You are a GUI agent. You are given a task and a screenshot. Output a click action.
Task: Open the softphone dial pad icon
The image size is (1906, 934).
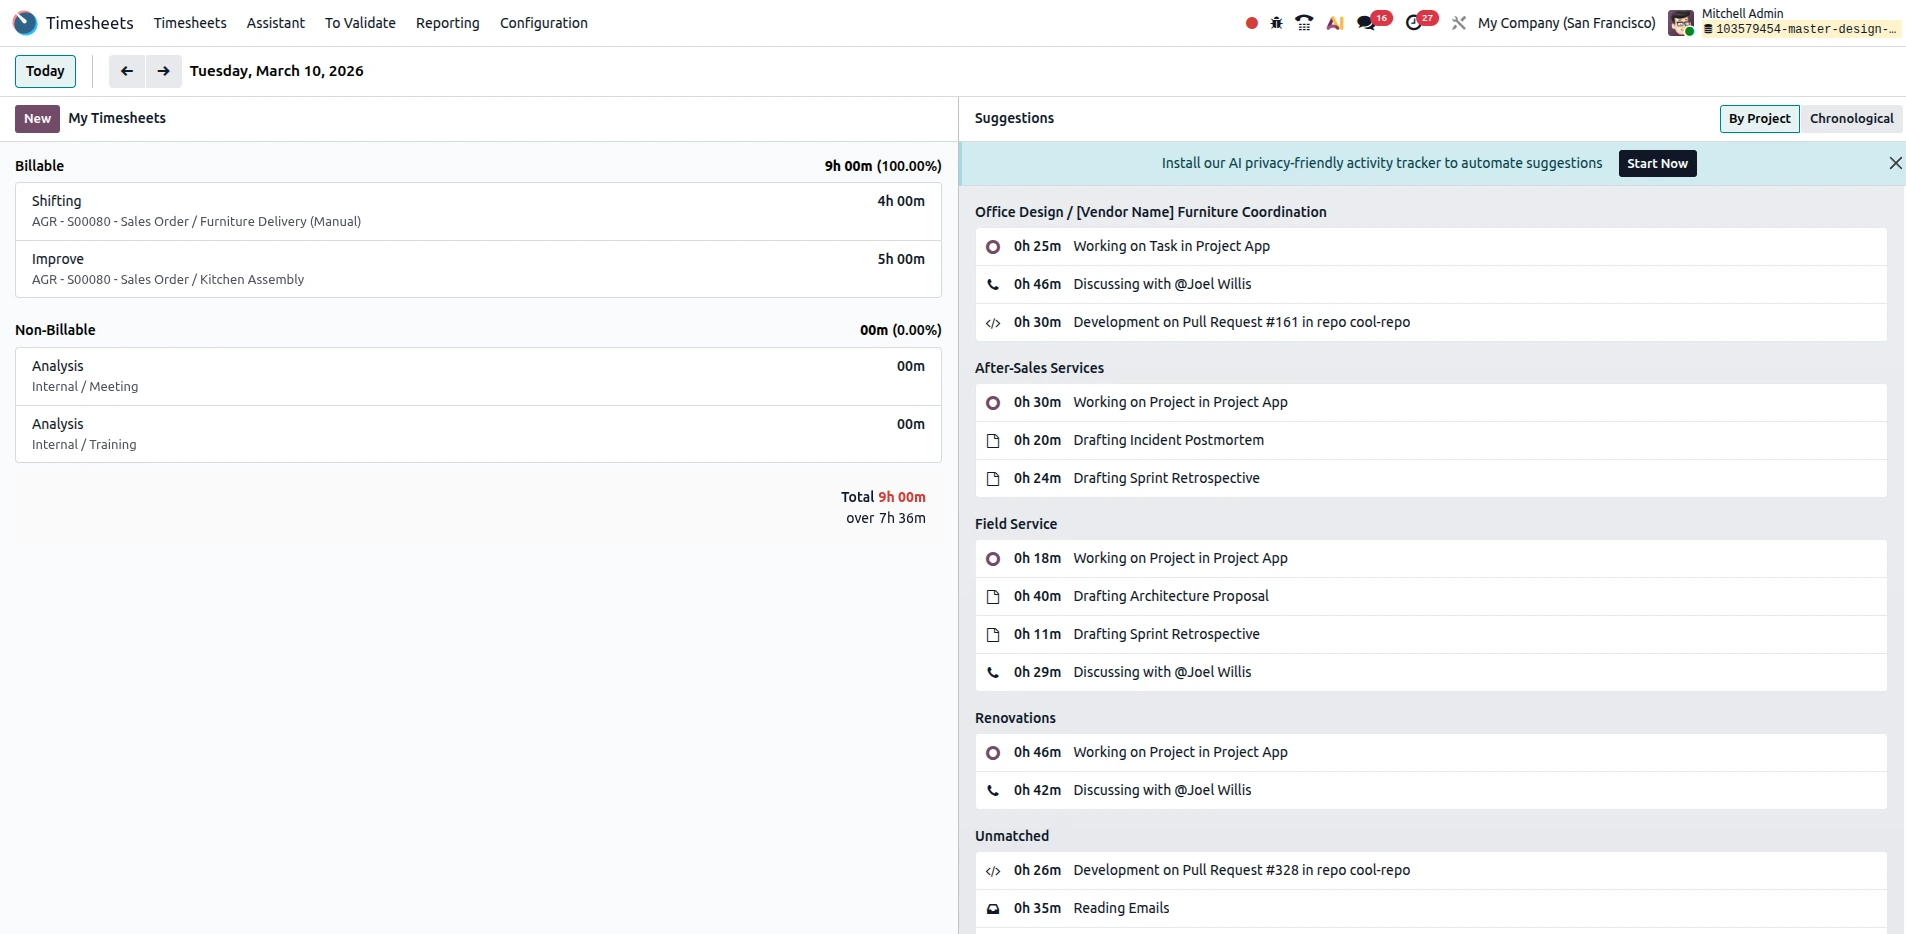pos(1306,22)
